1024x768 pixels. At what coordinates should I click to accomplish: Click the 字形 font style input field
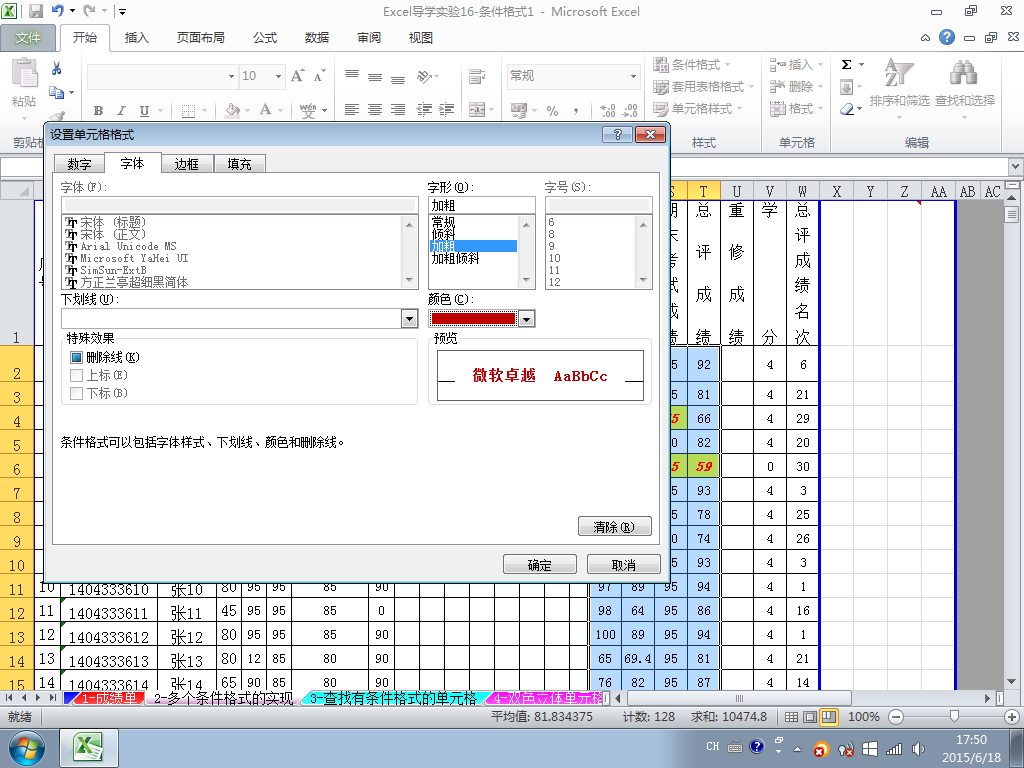481,205
